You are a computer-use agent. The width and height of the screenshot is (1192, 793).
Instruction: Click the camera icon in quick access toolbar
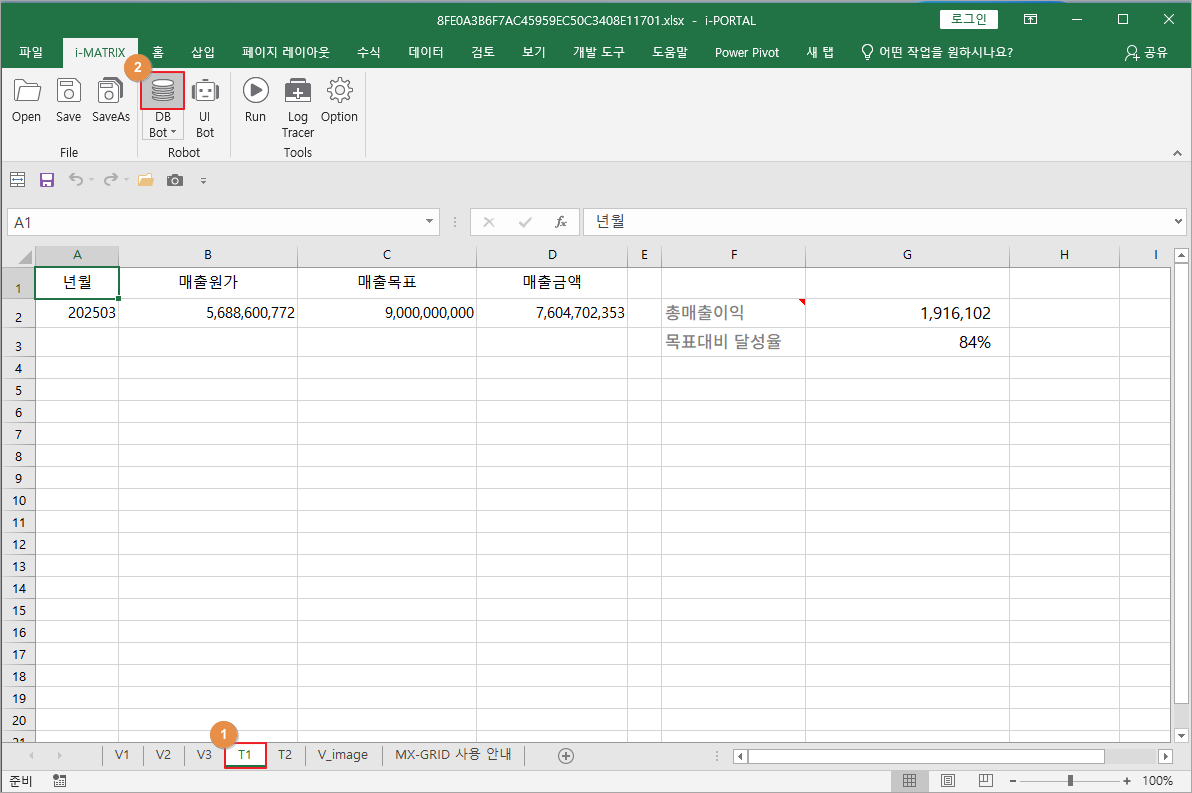(x=175, y=180)
